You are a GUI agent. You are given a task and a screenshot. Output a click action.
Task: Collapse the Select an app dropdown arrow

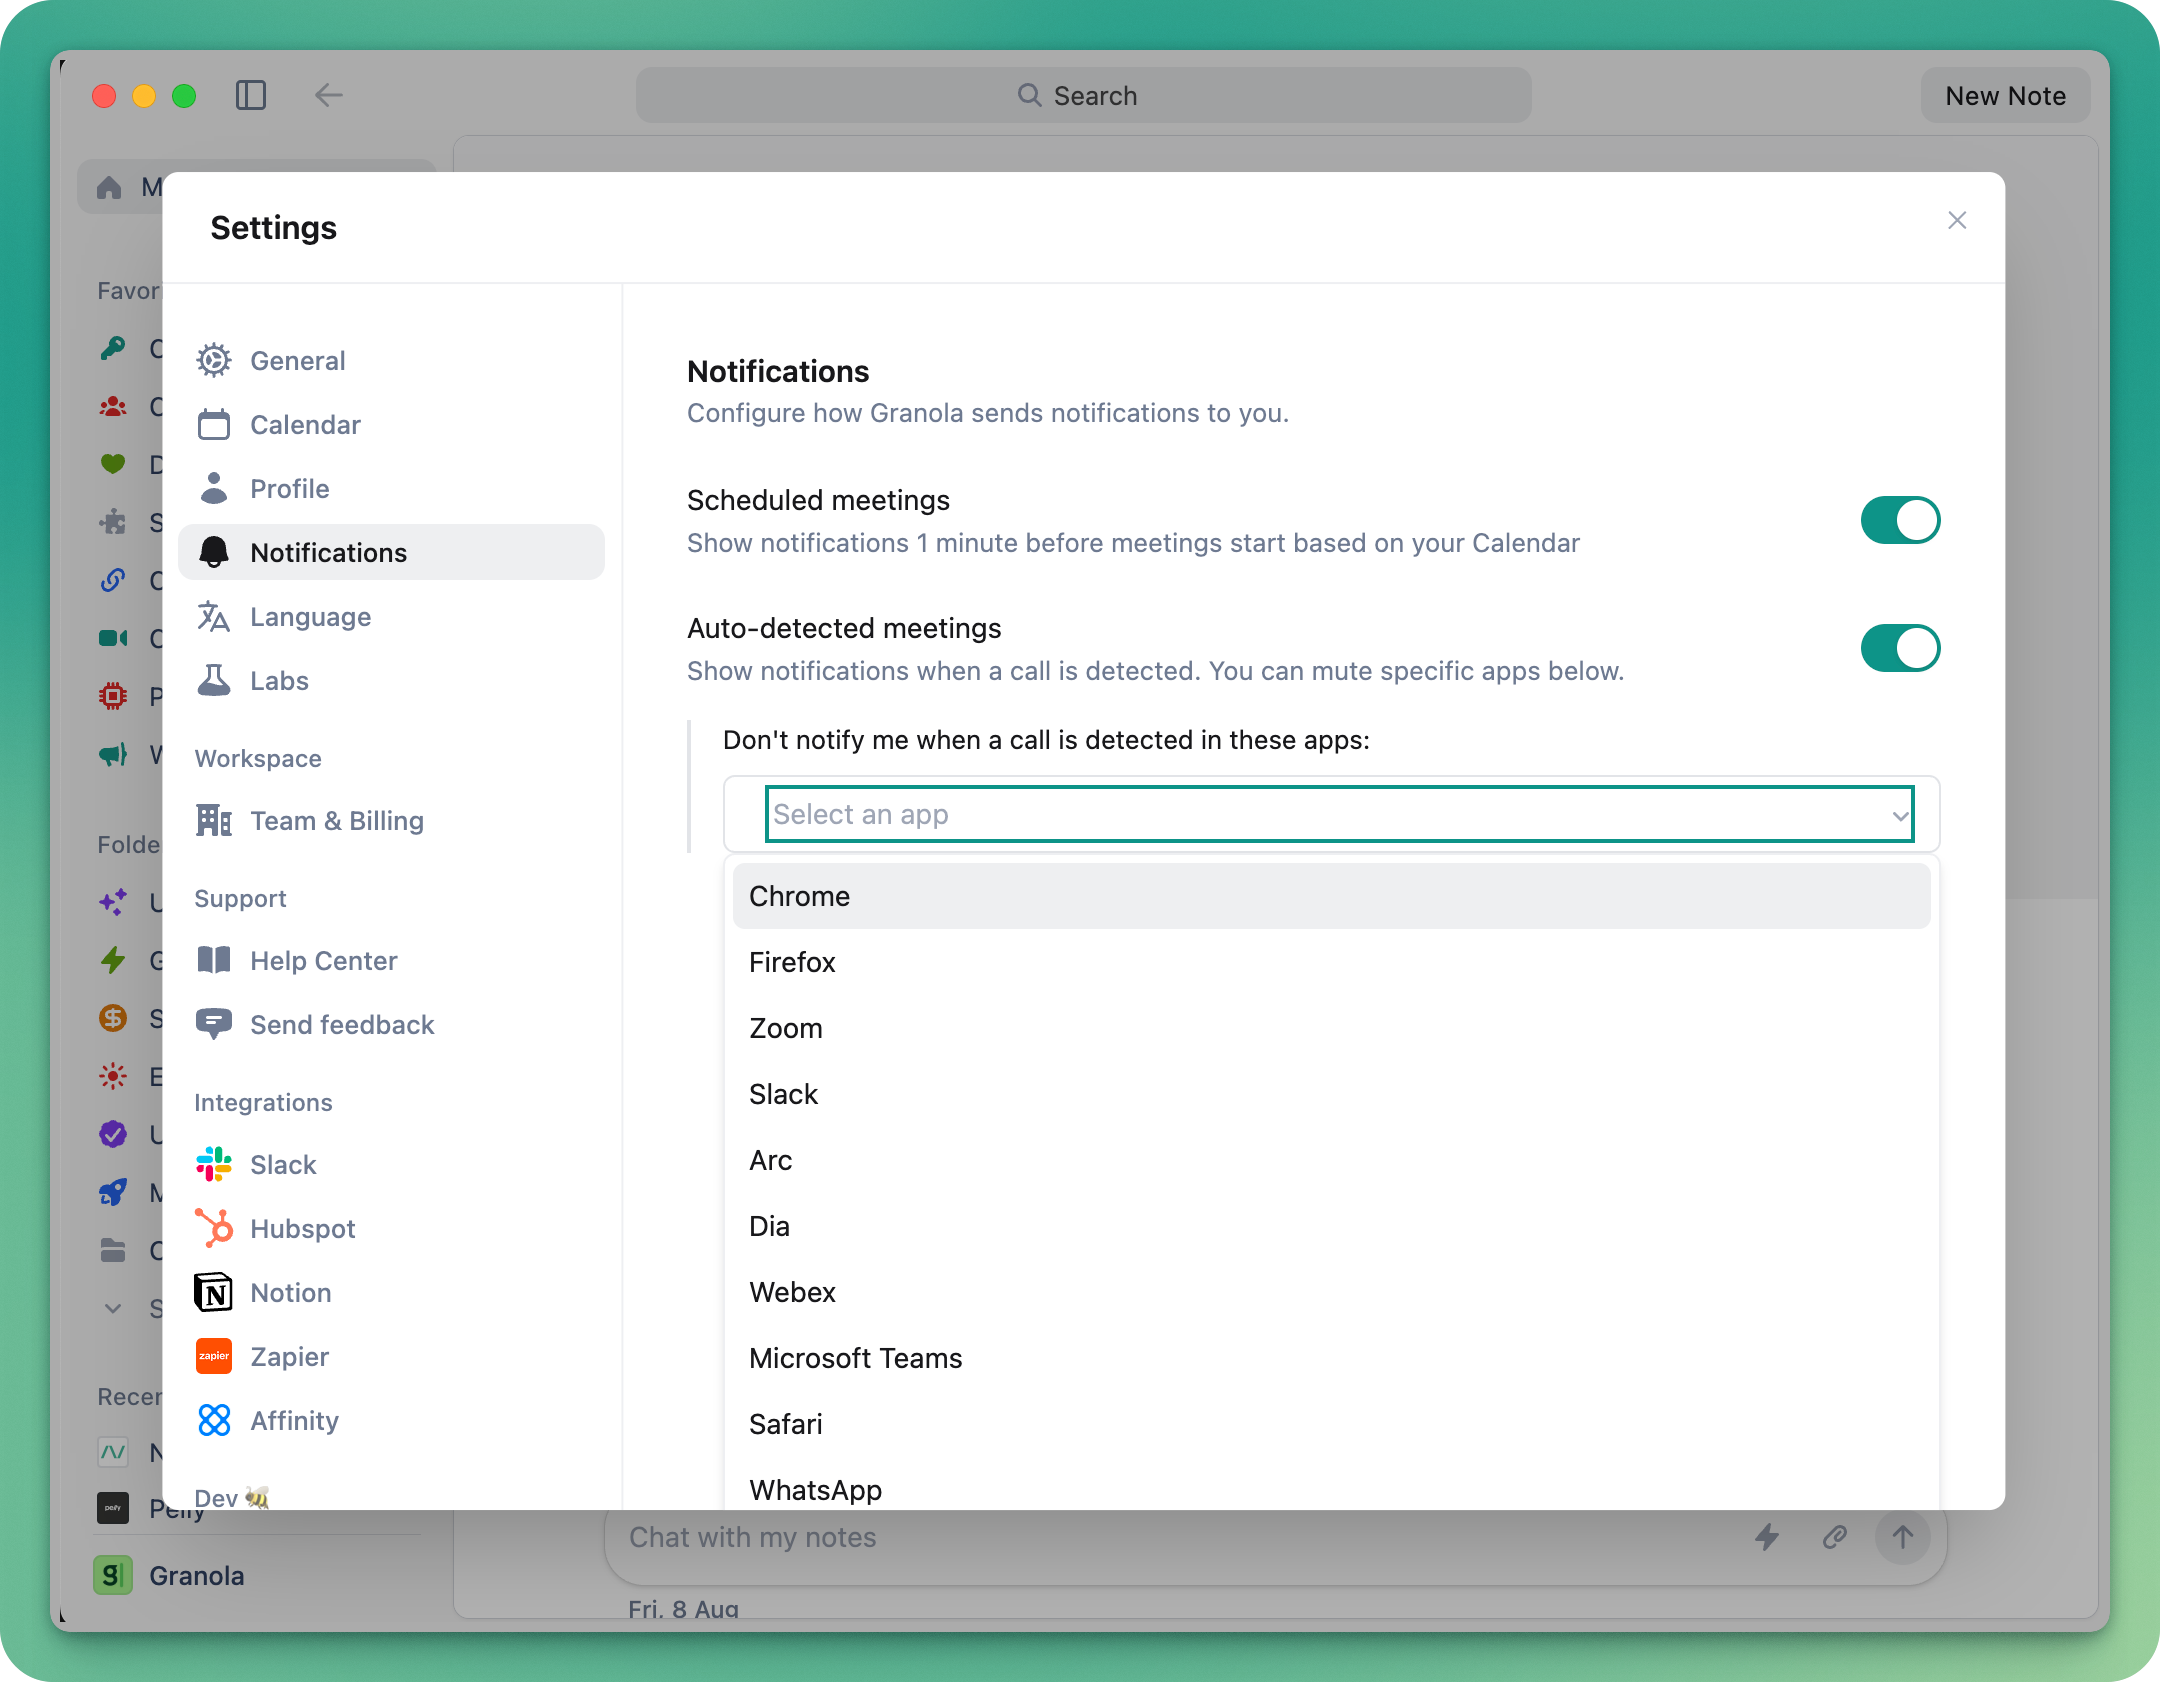1900,815
